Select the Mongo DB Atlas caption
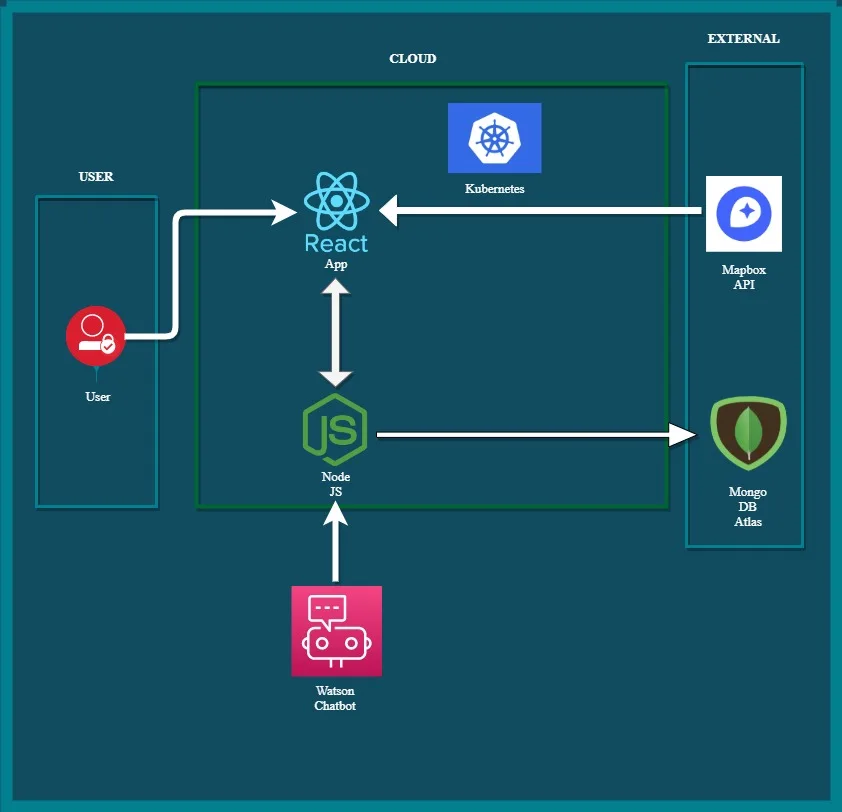This screenshot has width=842, height=812. click(x=747, y=506)
